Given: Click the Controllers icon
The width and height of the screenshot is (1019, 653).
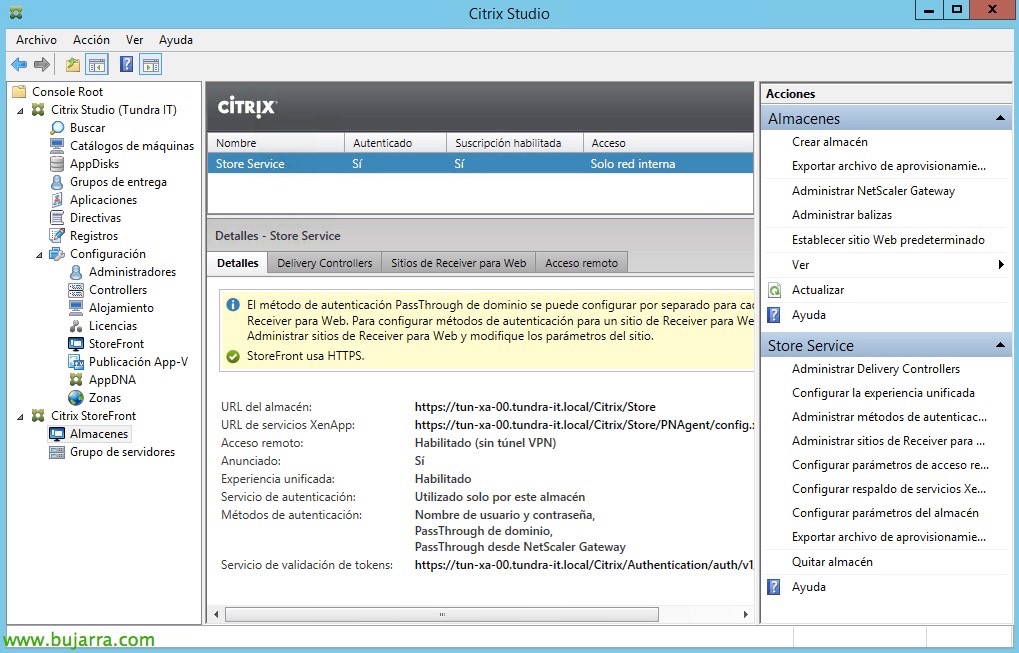Looking at the screenshot, I should 76,290.
